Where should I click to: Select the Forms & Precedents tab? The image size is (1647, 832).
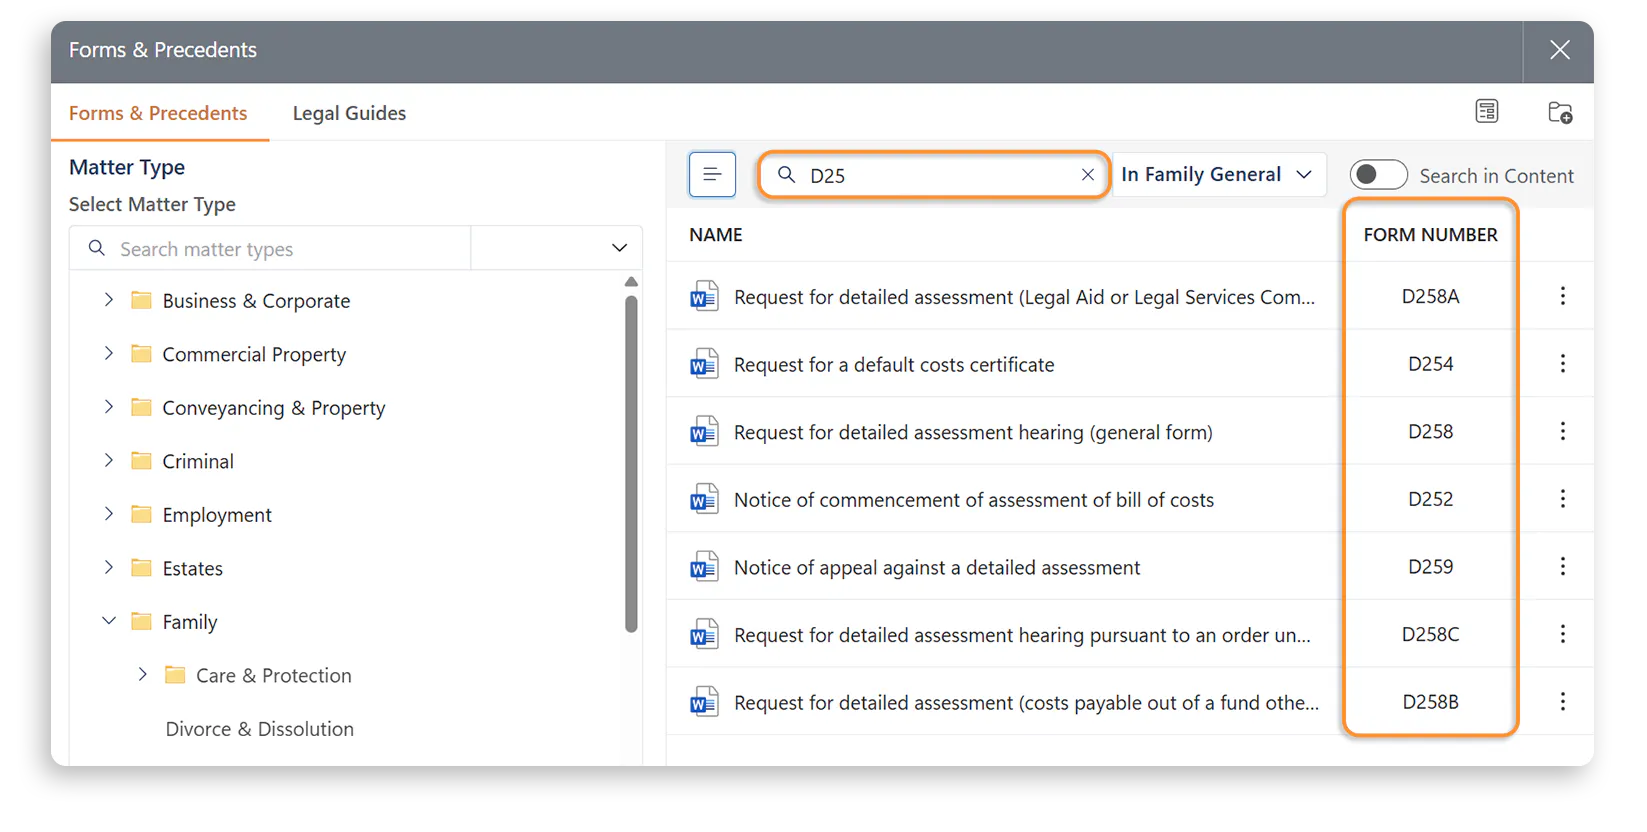(158, 113)
